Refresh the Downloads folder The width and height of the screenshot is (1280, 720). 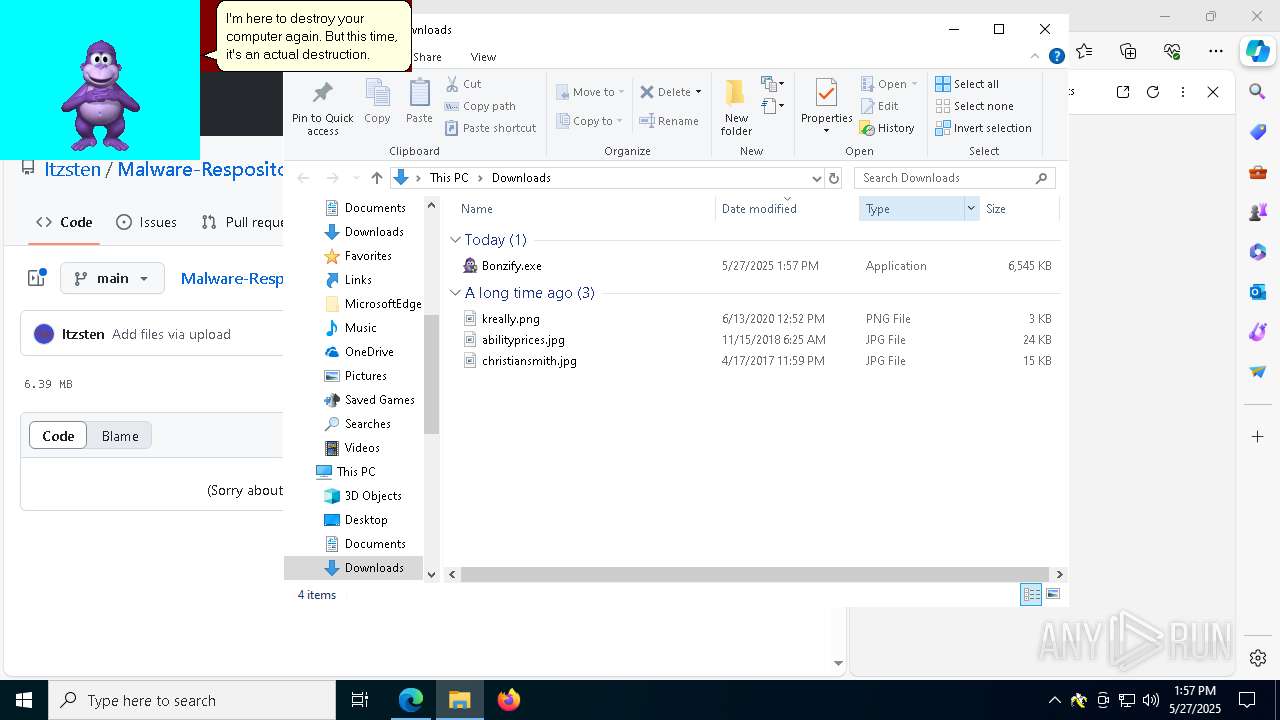[x=834, y=178]
